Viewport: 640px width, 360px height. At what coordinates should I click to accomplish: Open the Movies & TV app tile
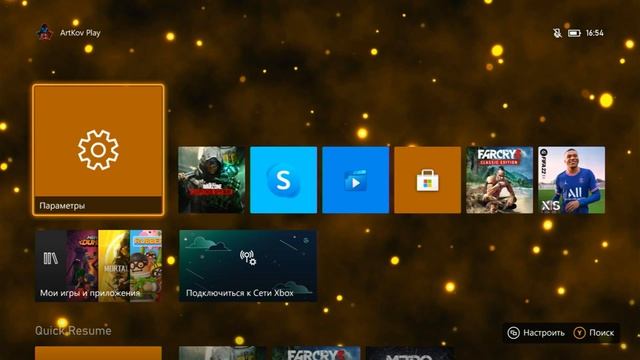[356, 180]
